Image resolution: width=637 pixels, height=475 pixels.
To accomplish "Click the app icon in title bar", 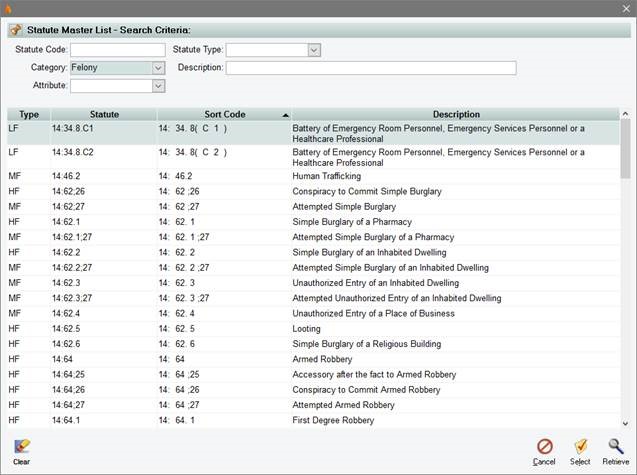I will pos(10,8).
